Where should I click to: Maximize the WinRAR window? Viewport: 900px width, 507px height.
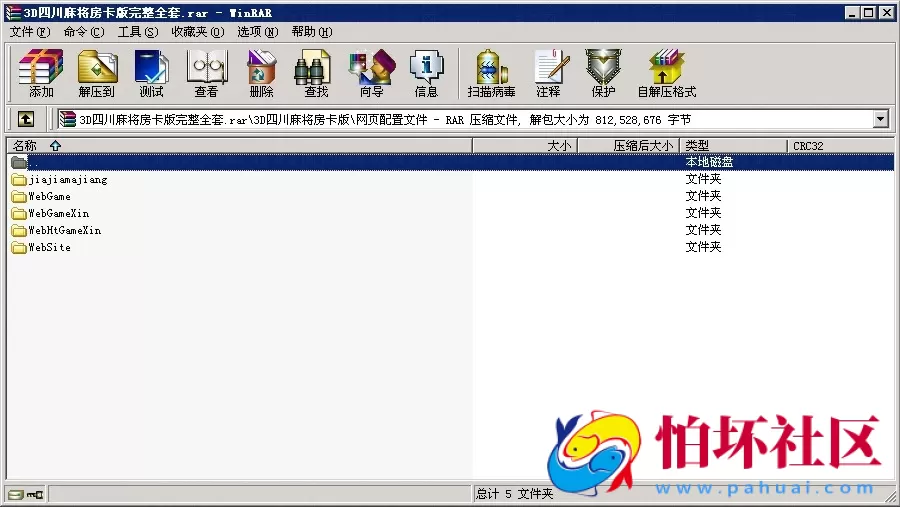pyautogui.click(x=869, y=13)
